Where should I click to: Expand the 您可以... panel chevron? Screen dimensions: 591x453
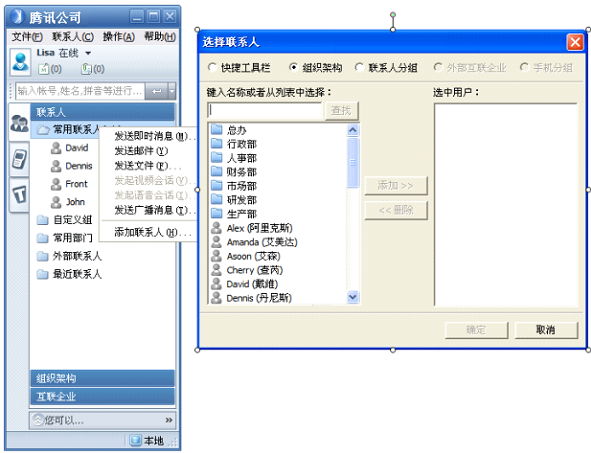click(169, 420)
